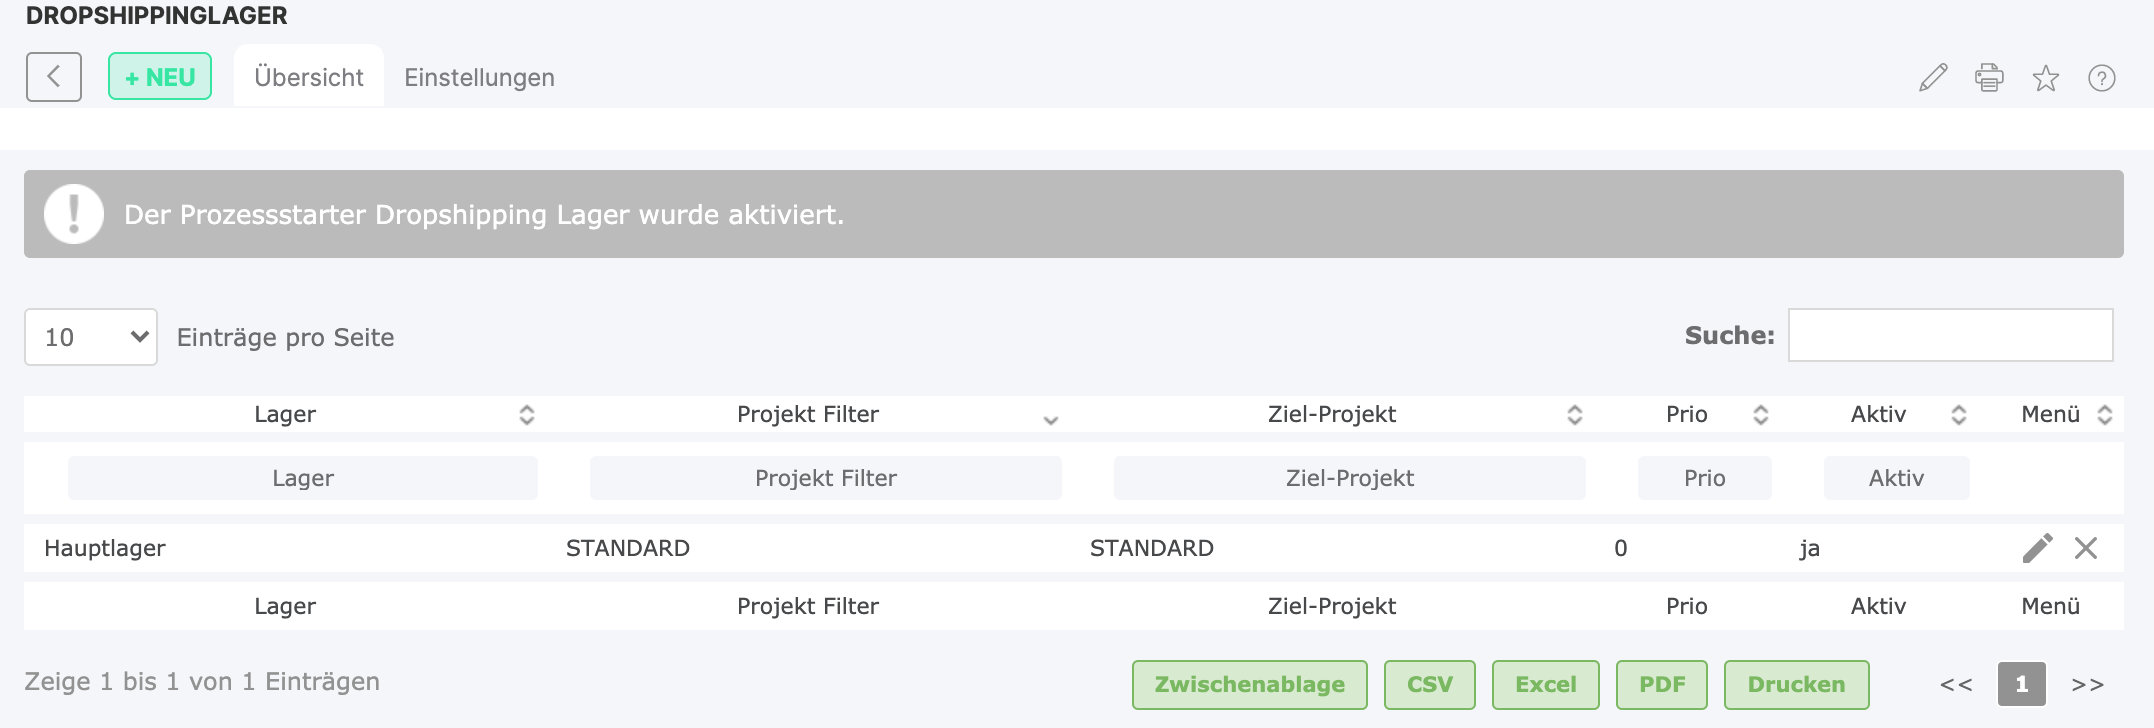
Task: Click the Lager column filter field
Action: point(303,478)
